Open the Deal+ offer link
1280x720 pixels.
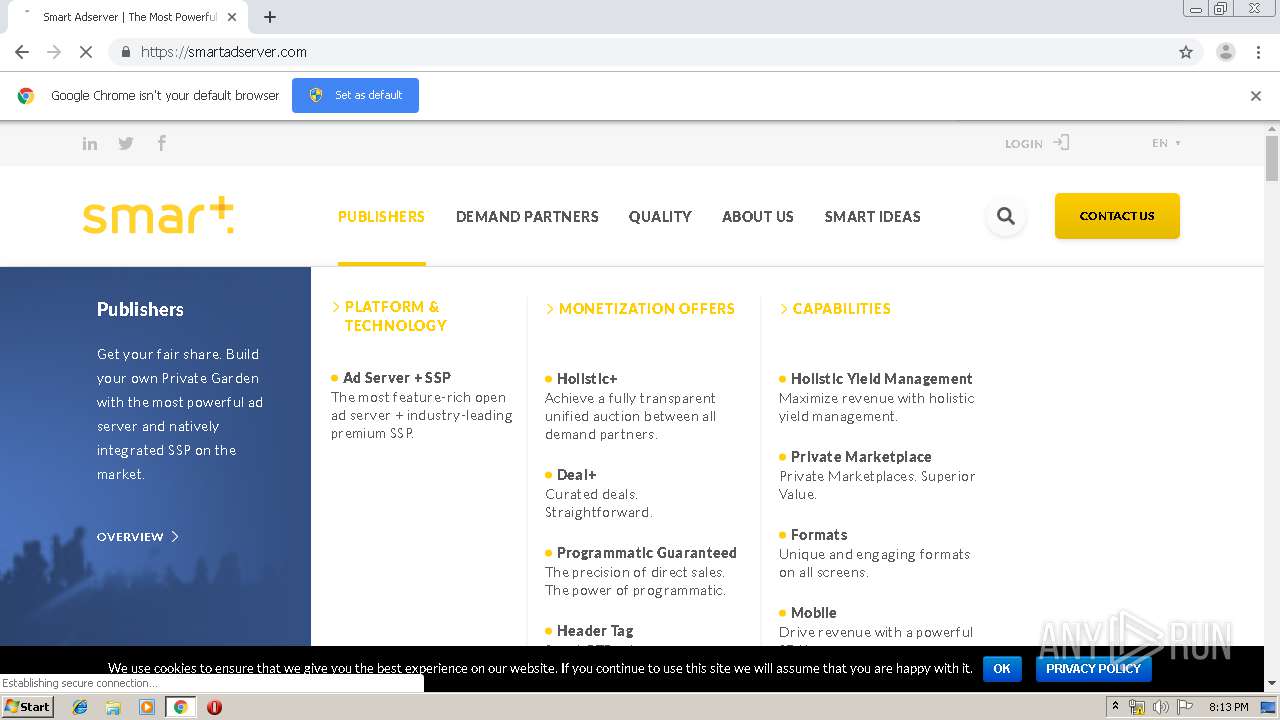pos(577,475)
